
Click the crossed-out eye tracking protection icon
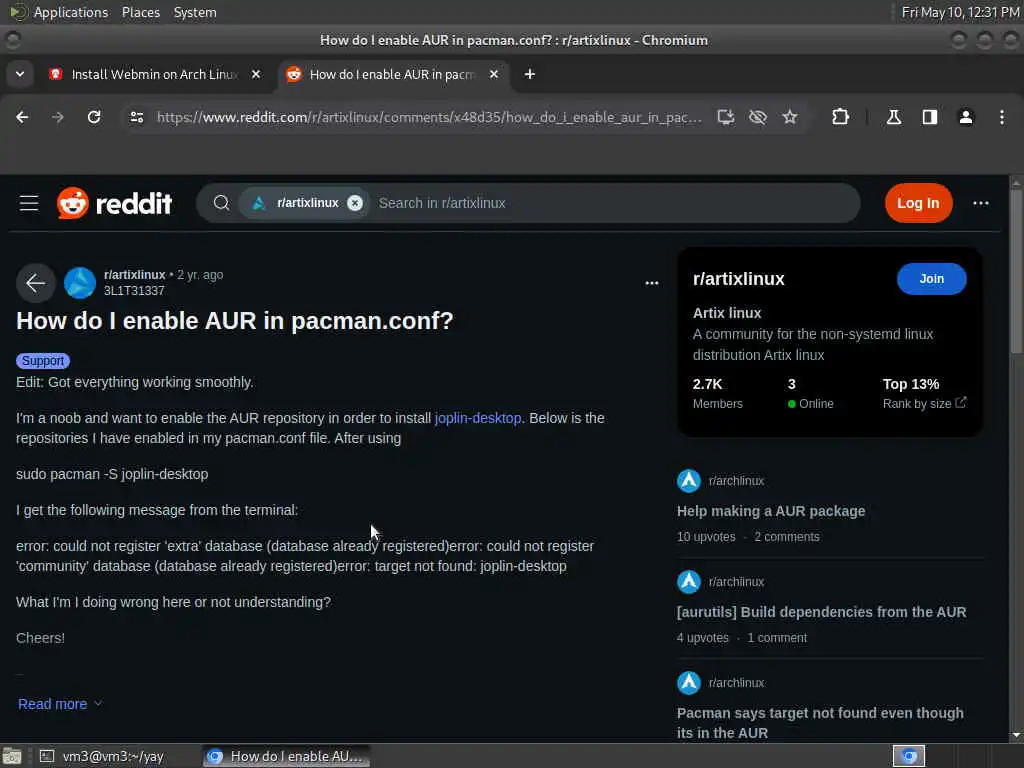tap(758, 117)
